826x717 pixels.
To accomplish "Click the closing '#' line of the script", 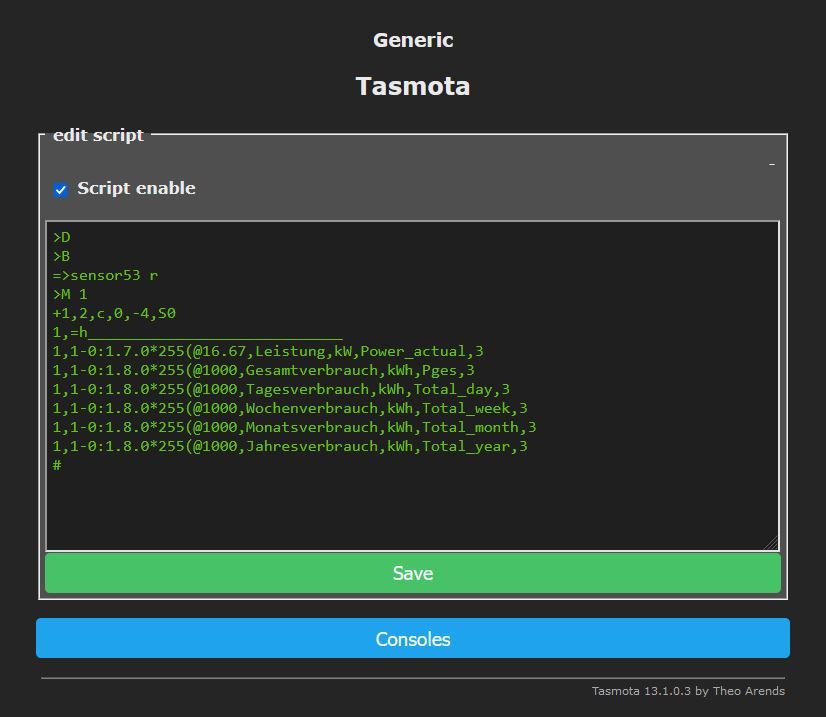I will tap(58, 466).
